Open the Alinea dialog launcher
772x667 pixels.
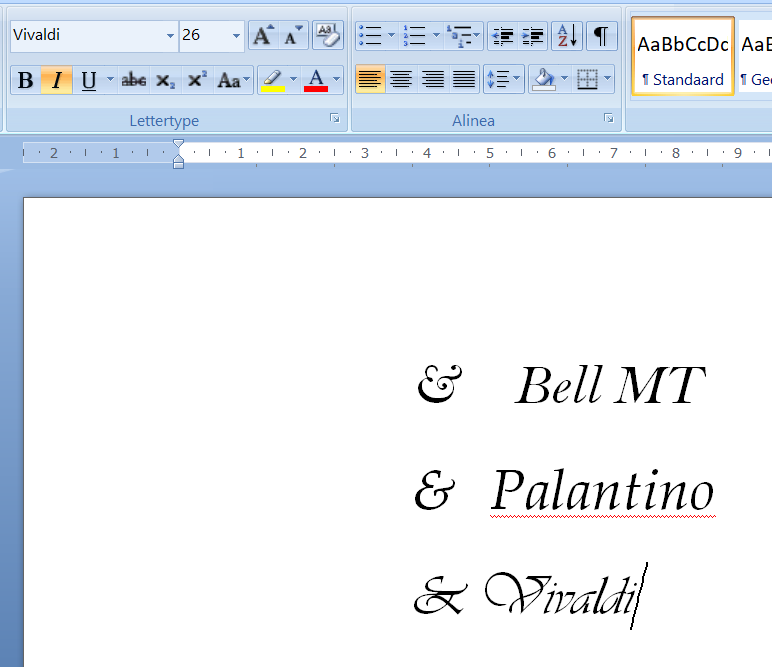tap(608, 119)
